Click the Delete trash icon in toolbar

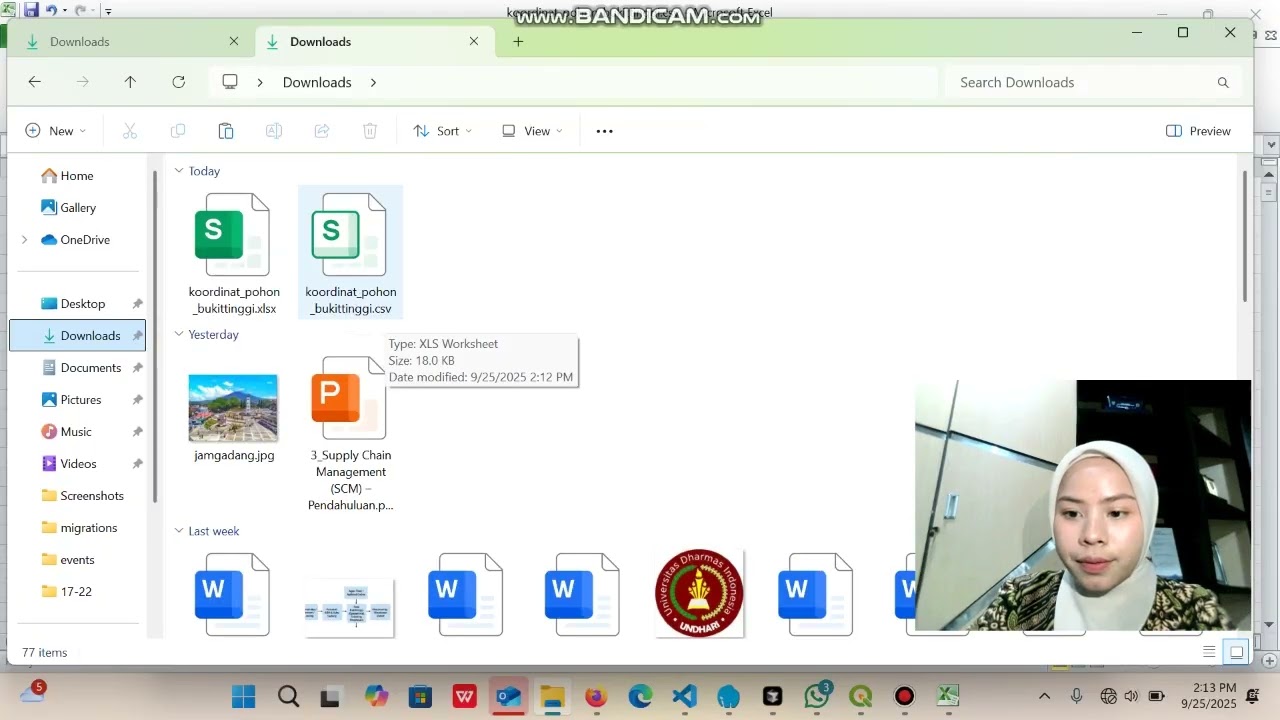[x=370, y=131]
